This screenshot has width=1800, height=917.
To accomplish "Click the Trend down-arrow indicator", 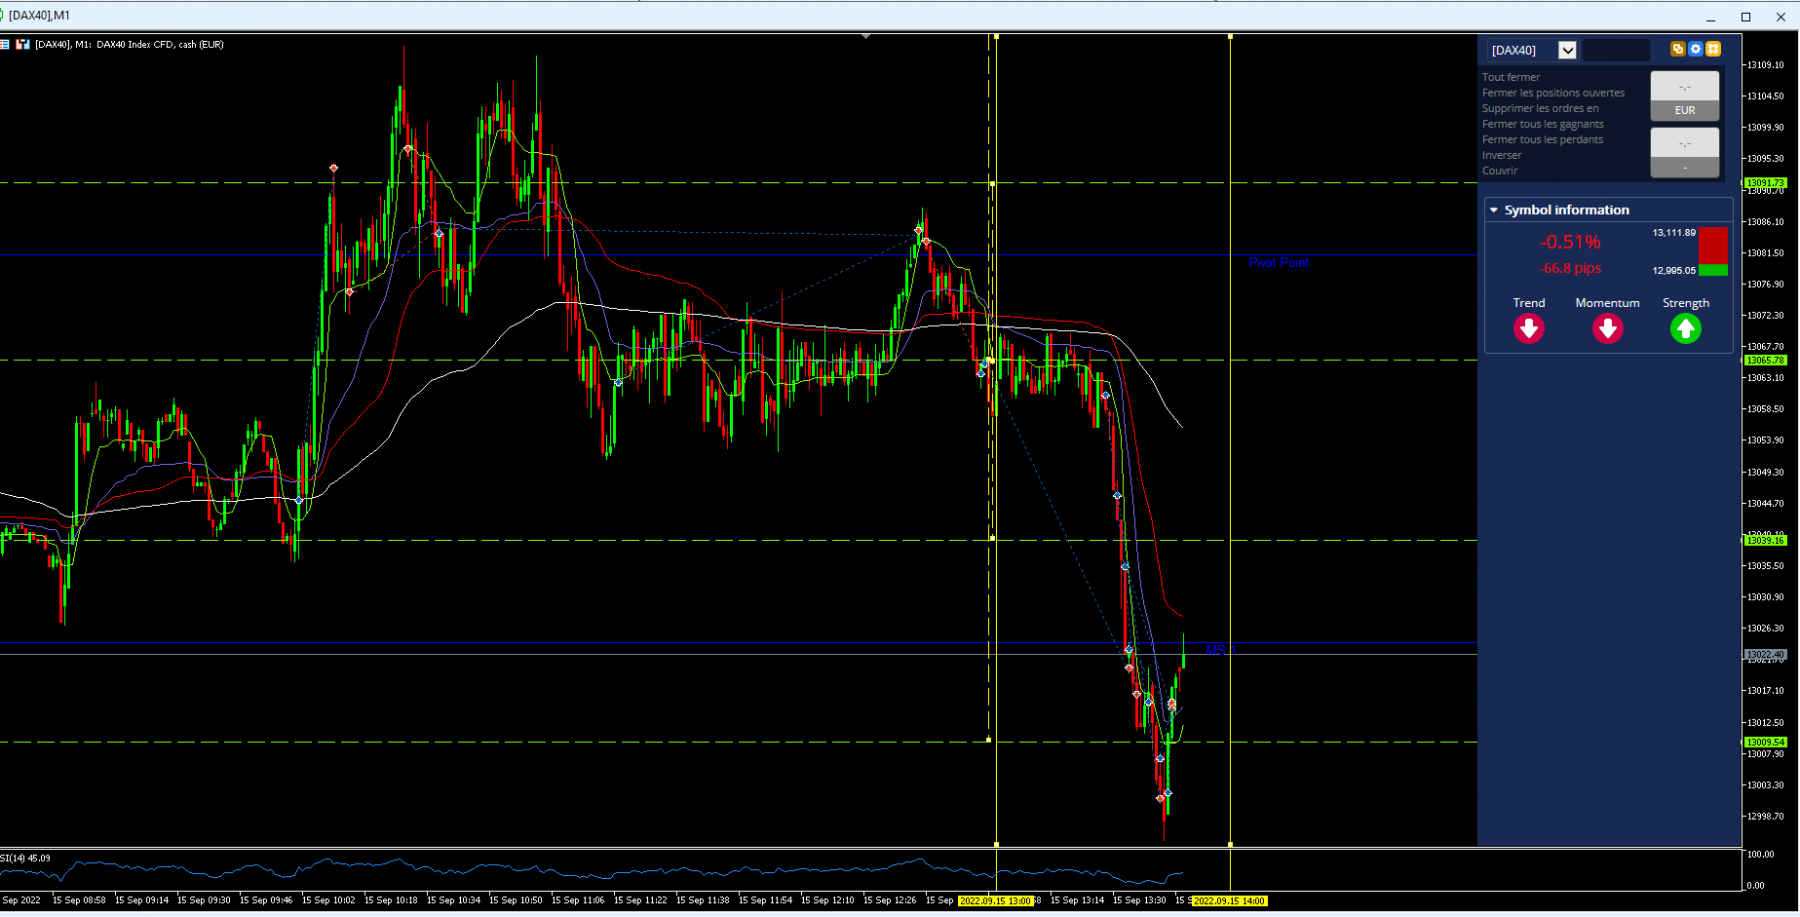I will (x=1528, y=328).
